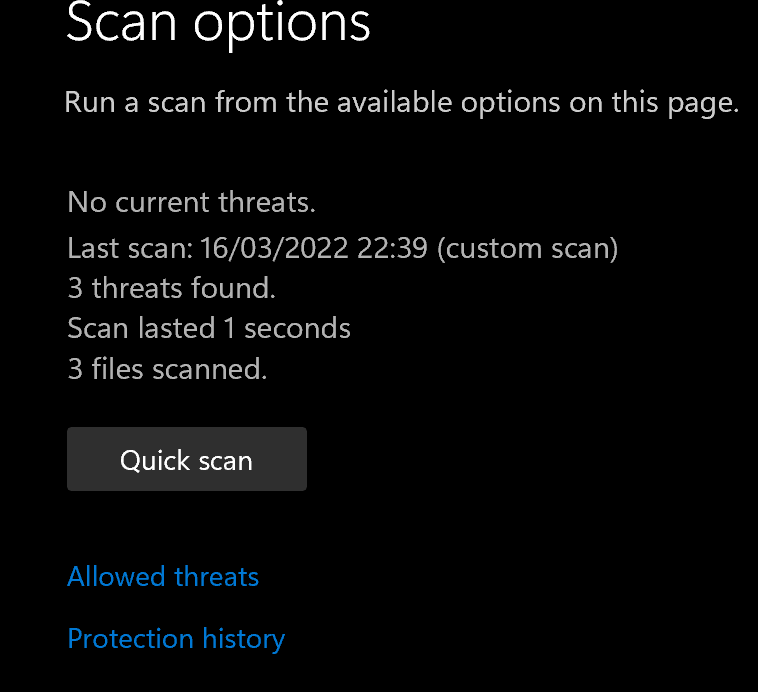Screen dimensions: 758x692
Task: Open Protection history
Action: click(x=176, y=639)
